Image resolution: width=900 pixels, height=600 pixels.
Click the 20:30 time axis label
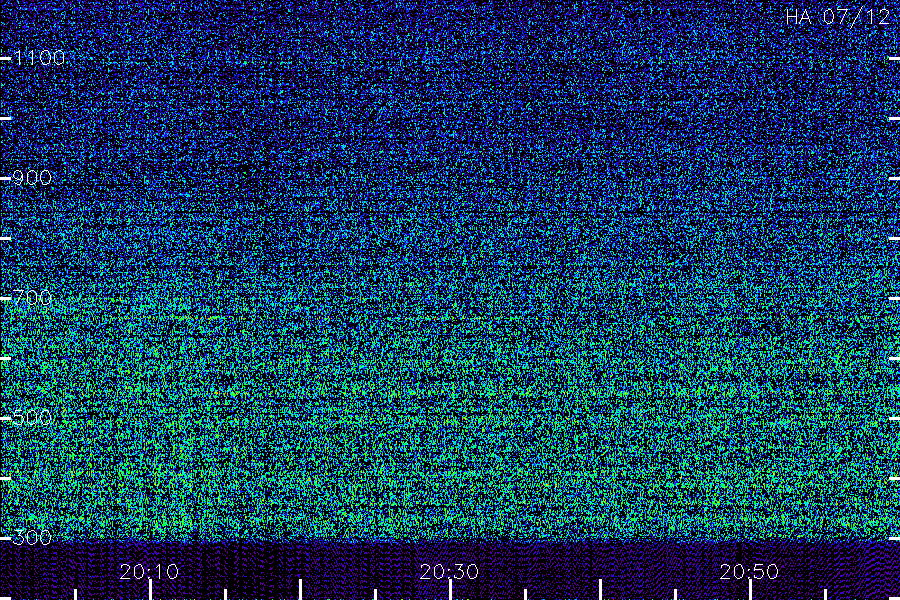[449, 572]
